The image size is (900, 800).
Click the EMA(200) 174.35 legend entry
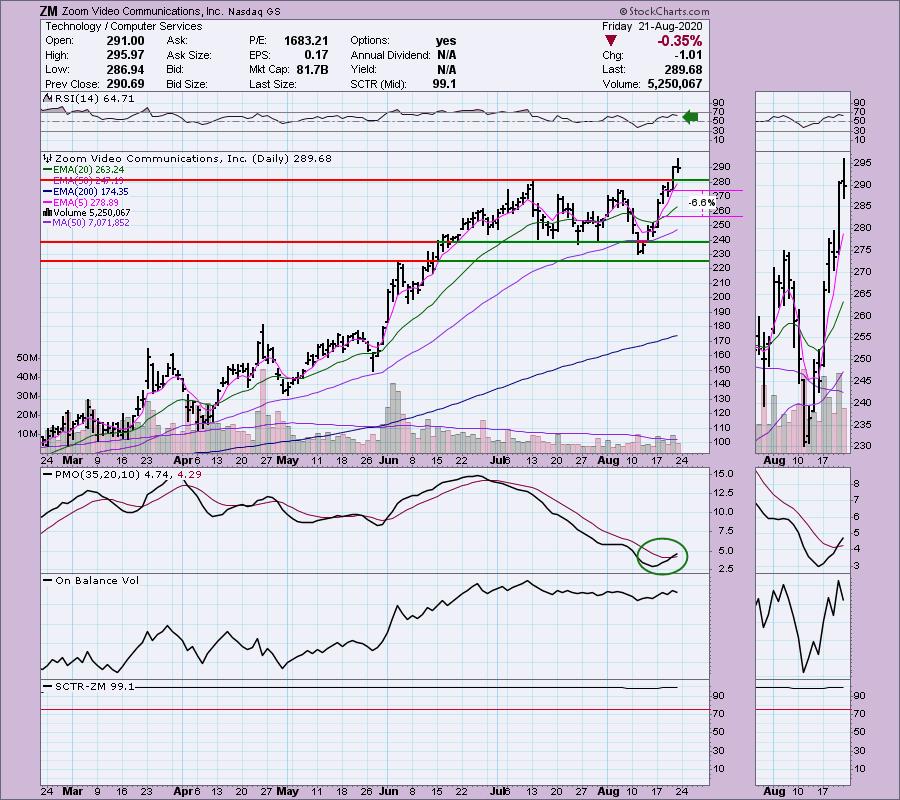(x=91, y=192)
